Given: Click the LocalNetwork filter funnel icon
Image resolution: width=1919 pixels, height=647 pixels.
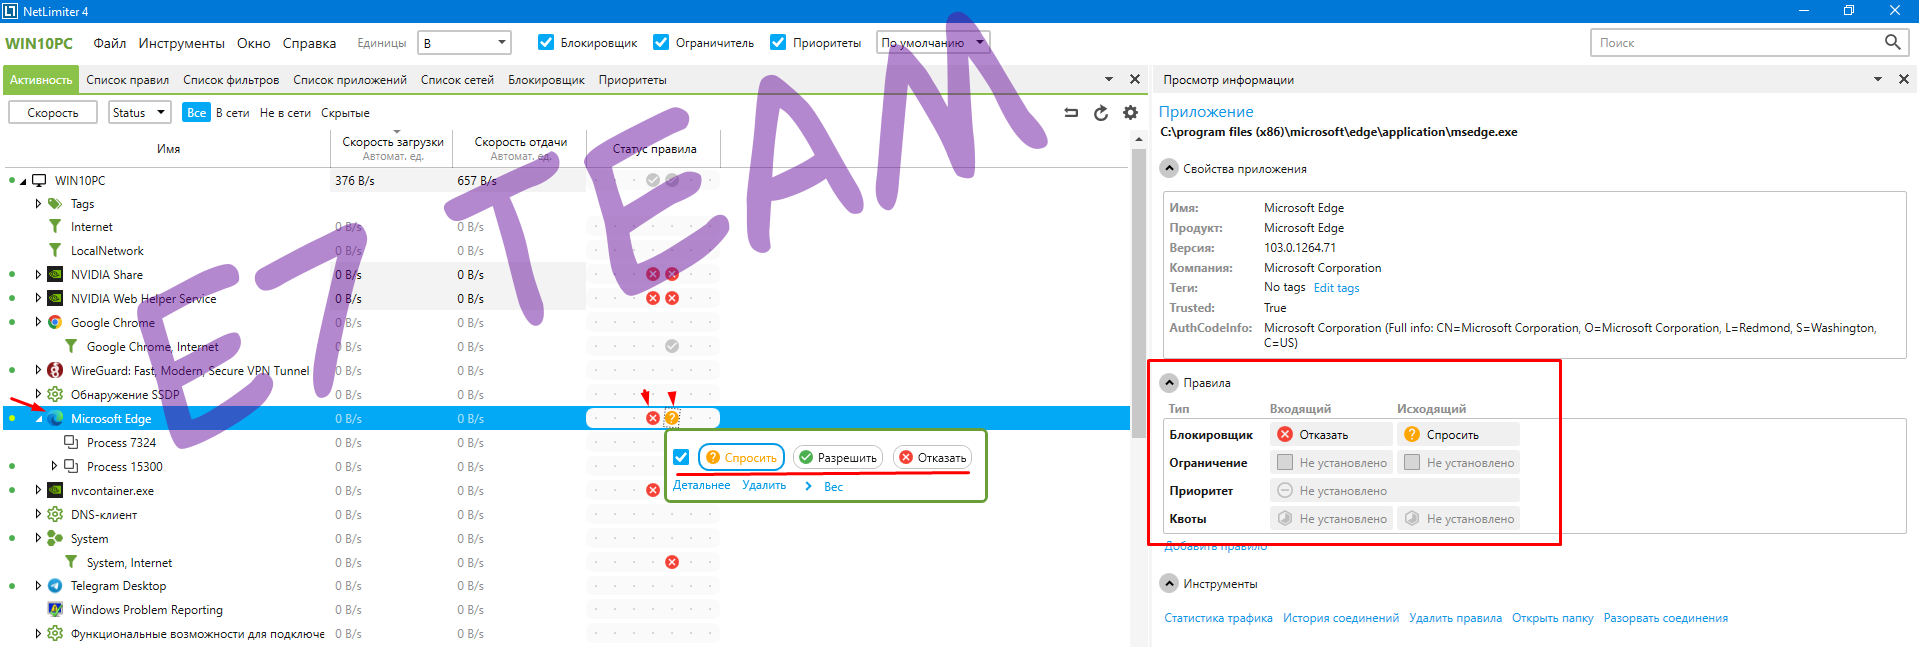Looking at the screenshot, I should (55, 250).
